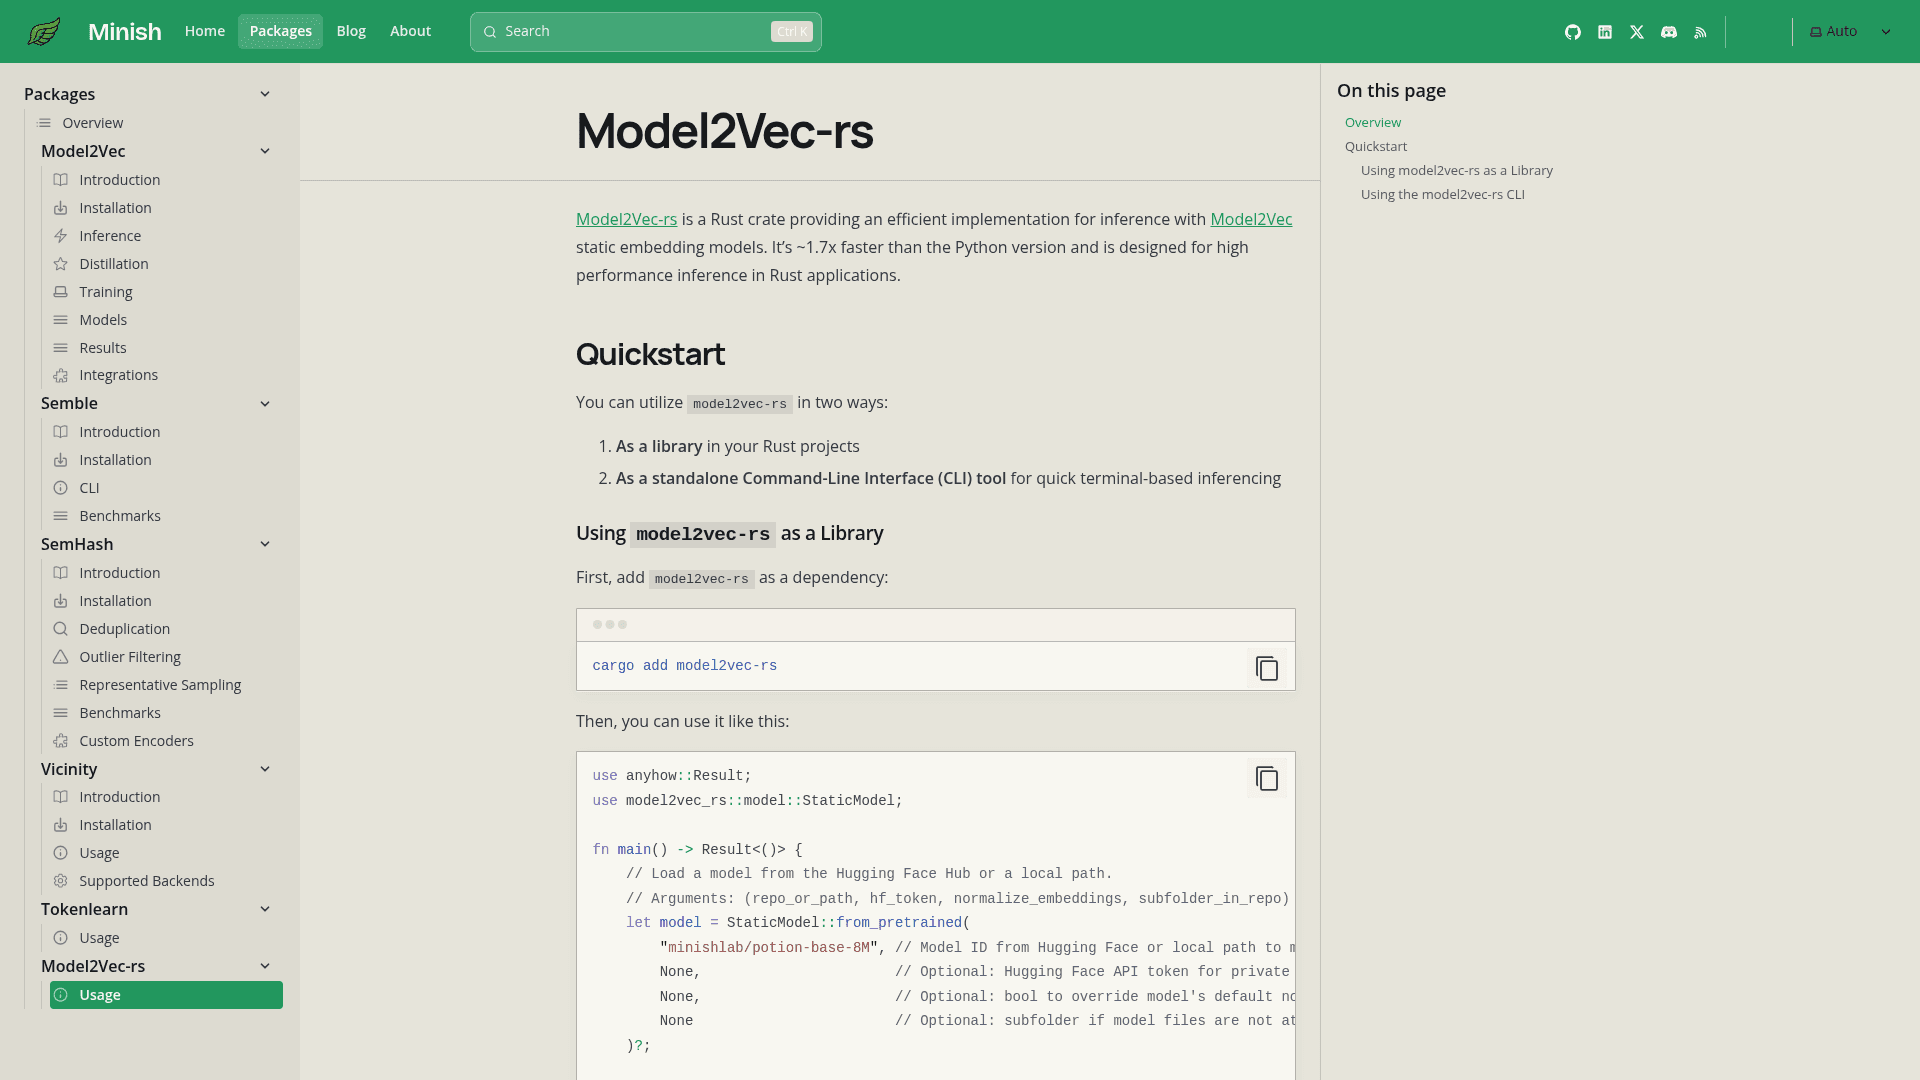
Task: Click Overview in On this page
Action: pos(1373,122)
